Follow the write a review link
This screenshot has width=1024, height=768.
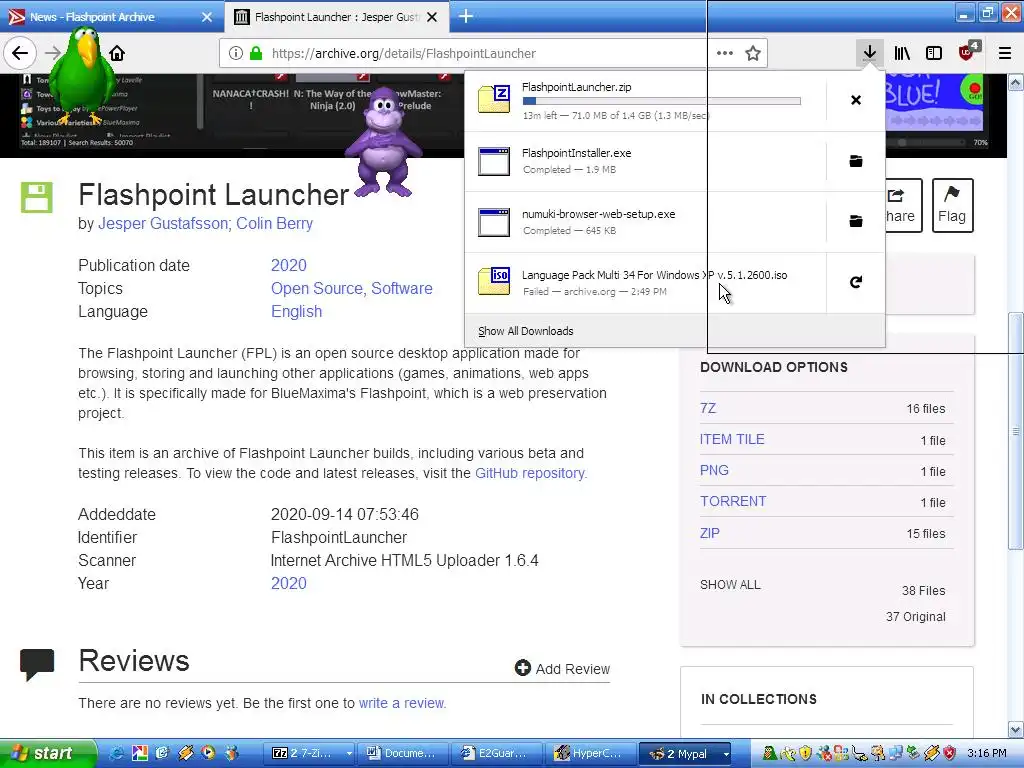(x=402, y=703)
